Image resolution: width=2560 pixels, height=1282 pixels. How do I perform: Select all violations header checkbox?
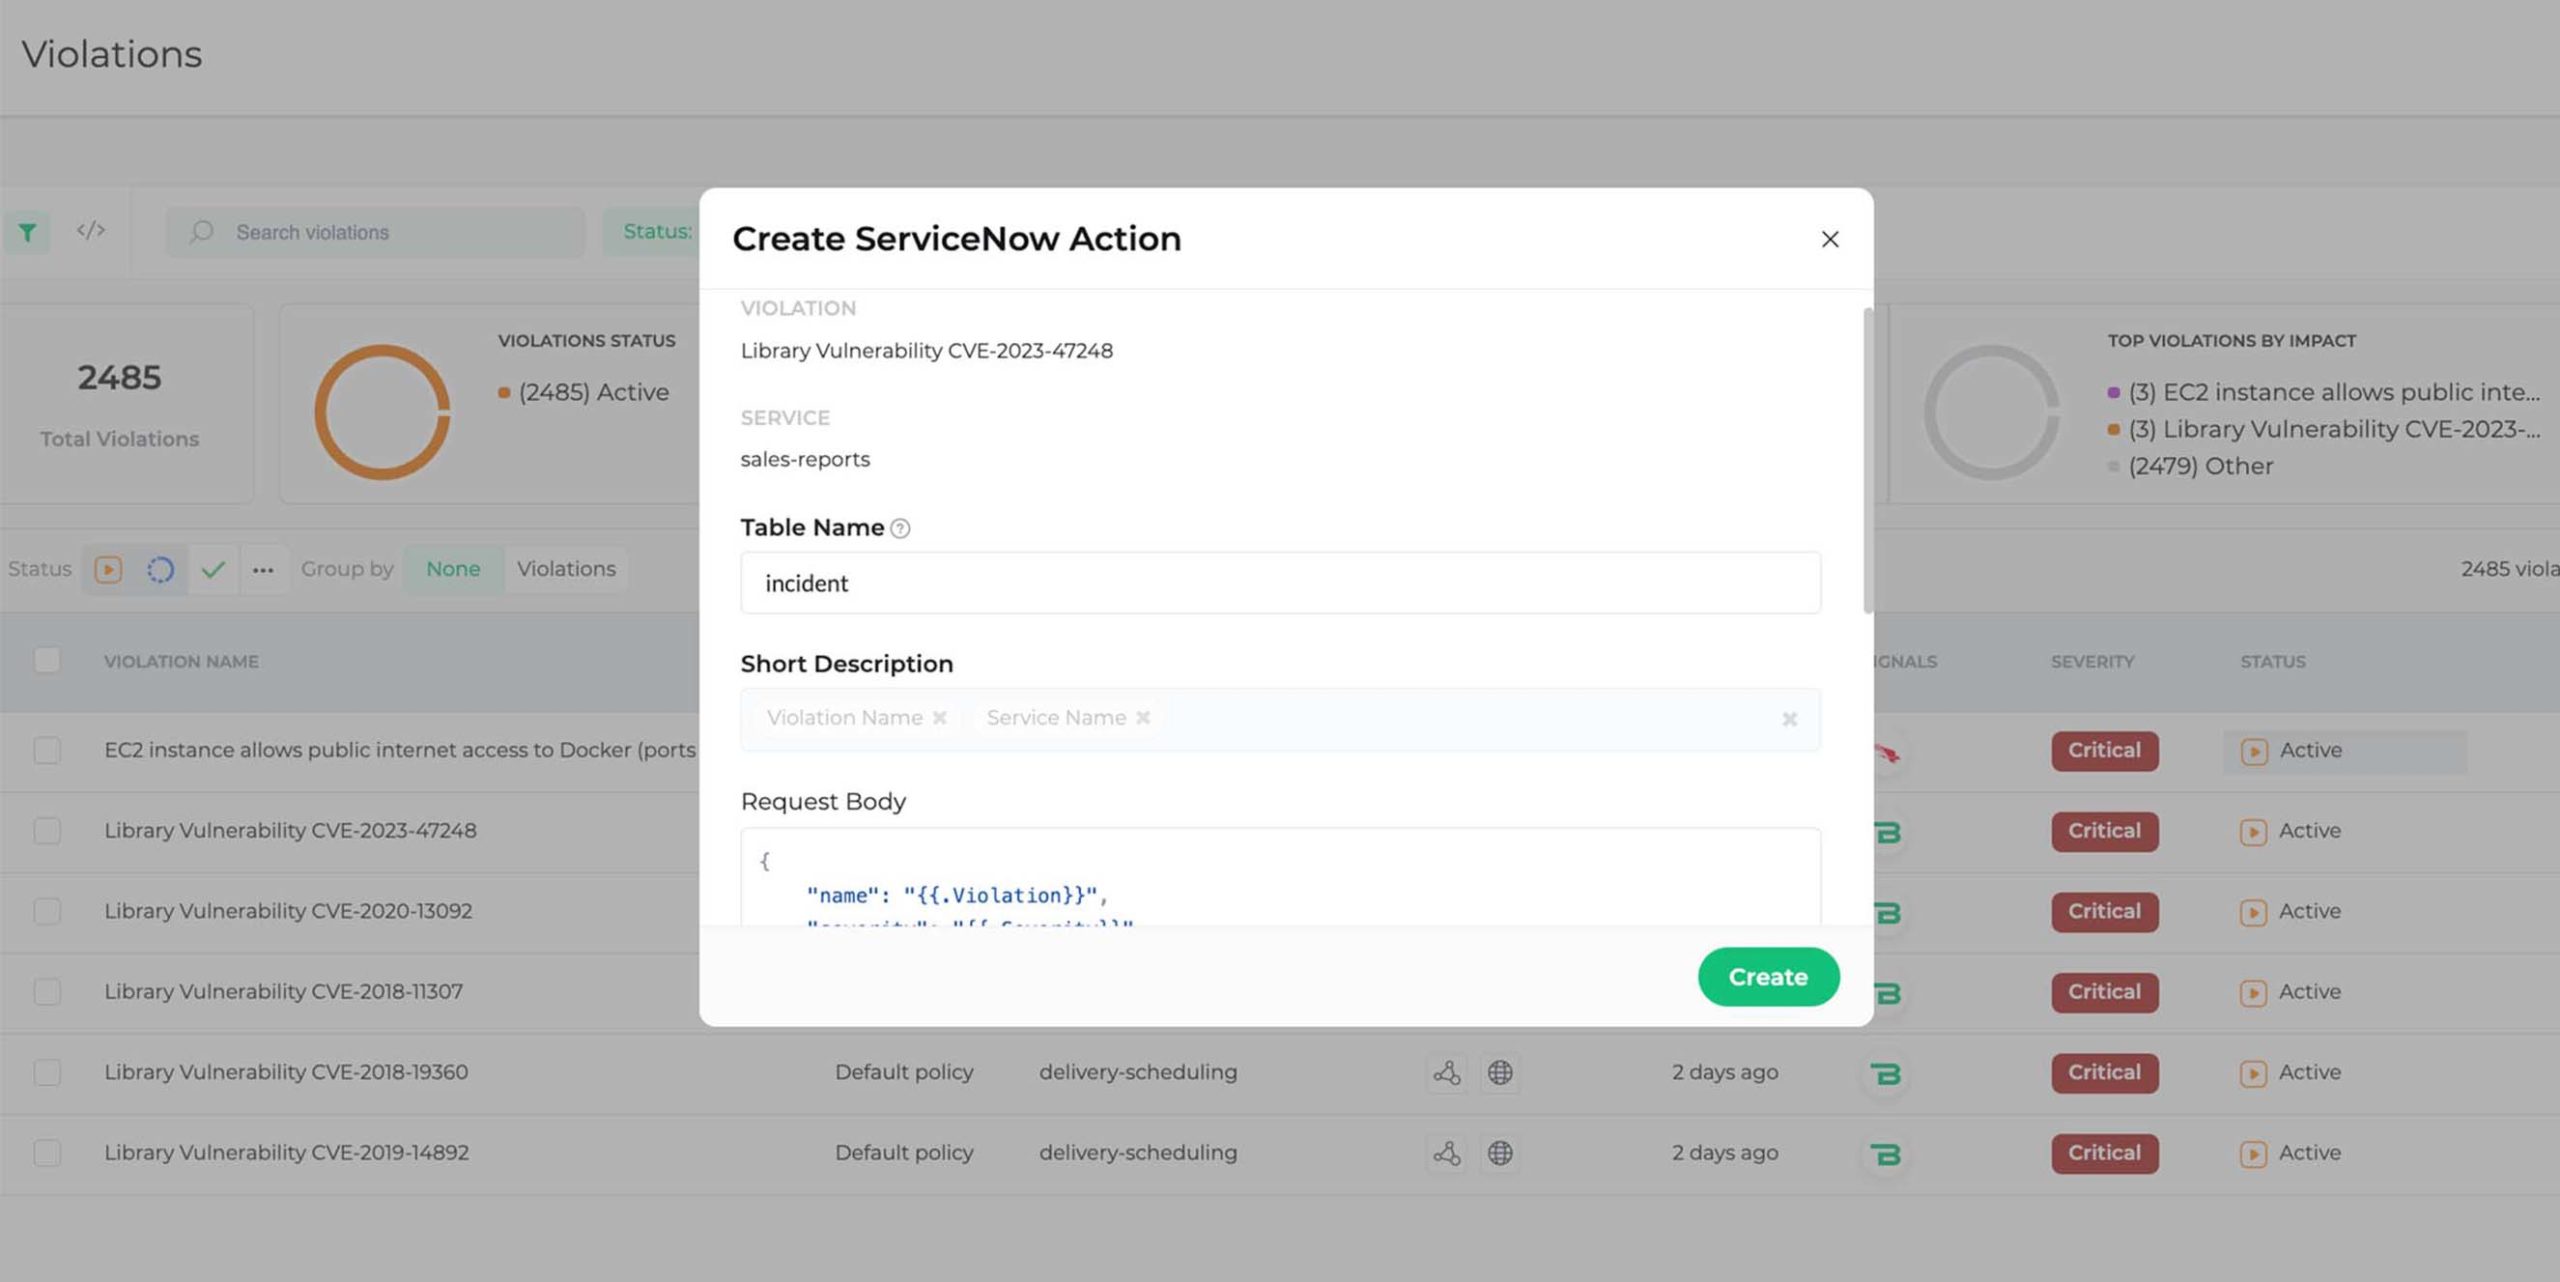pos(47,660)
